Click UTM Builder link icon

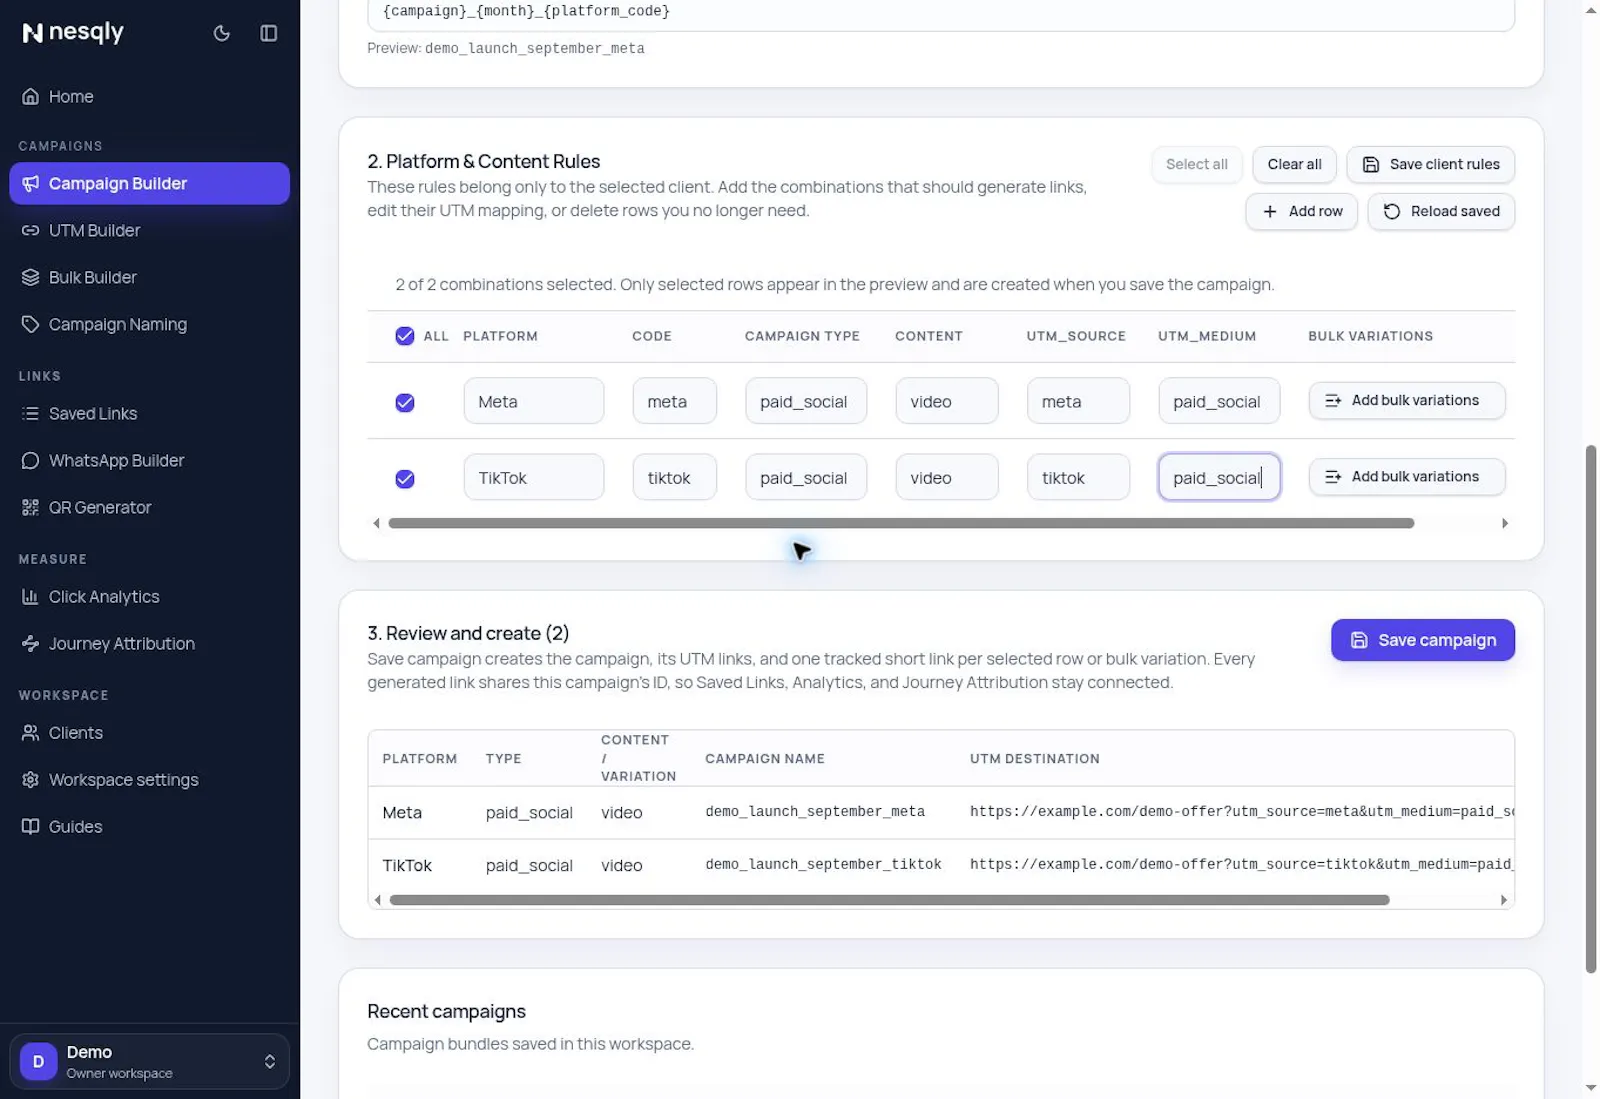tap(31, 230)
